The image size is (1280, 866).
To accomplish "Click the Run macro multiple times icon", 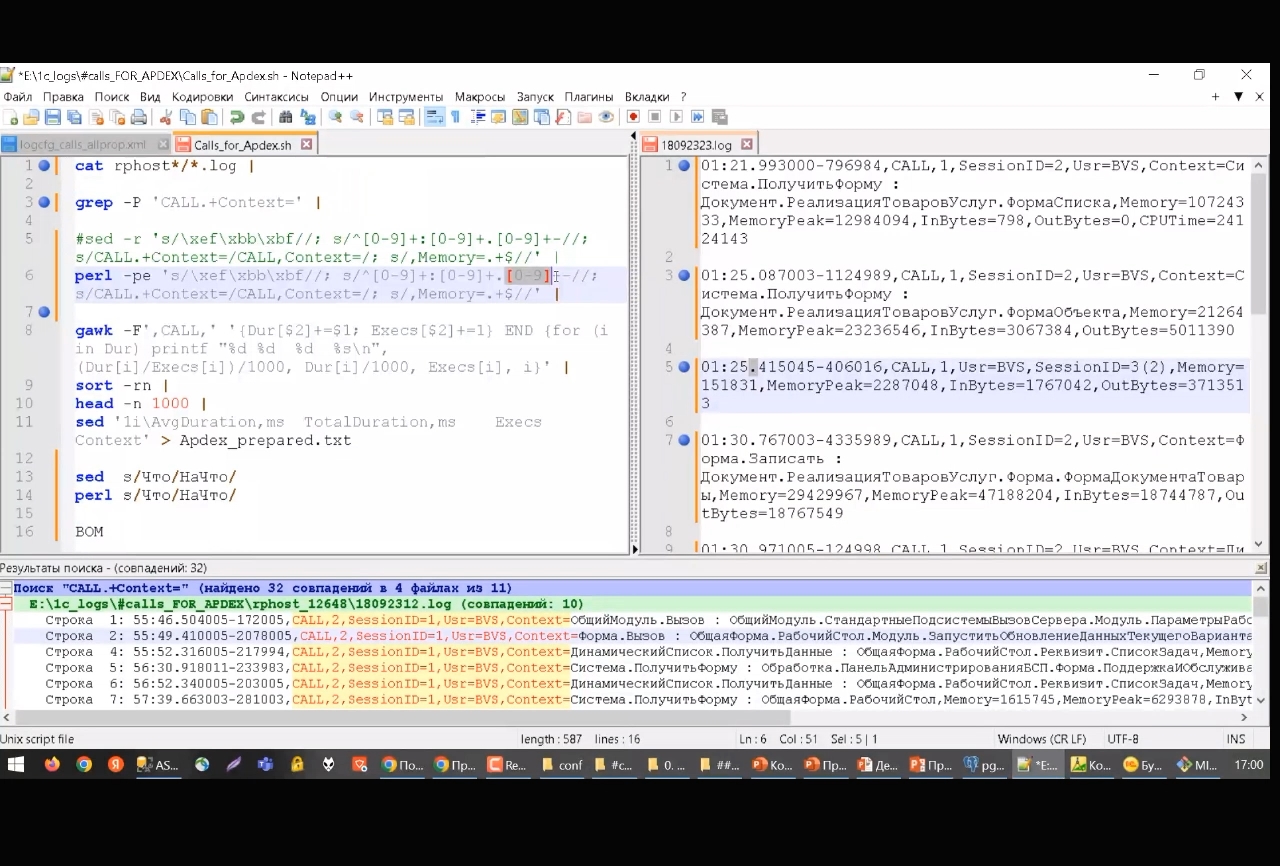I will [698, 117].
